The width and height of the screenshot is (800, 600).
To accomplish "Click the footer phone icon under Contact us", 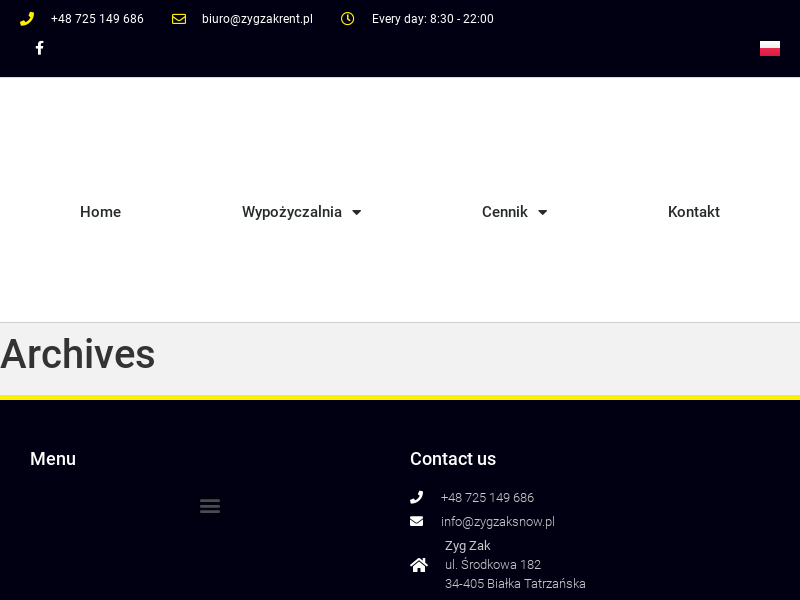I will (417, 497).
